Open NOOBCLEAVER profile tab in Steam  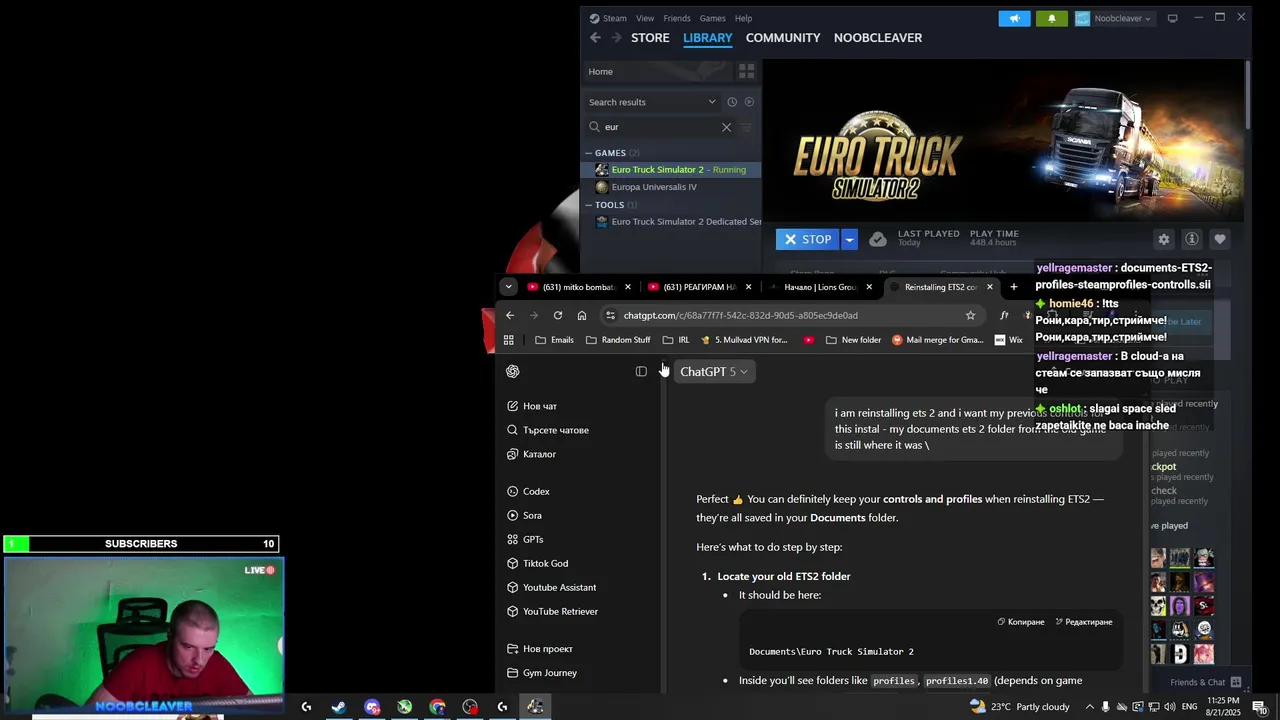tap(878, 38)
